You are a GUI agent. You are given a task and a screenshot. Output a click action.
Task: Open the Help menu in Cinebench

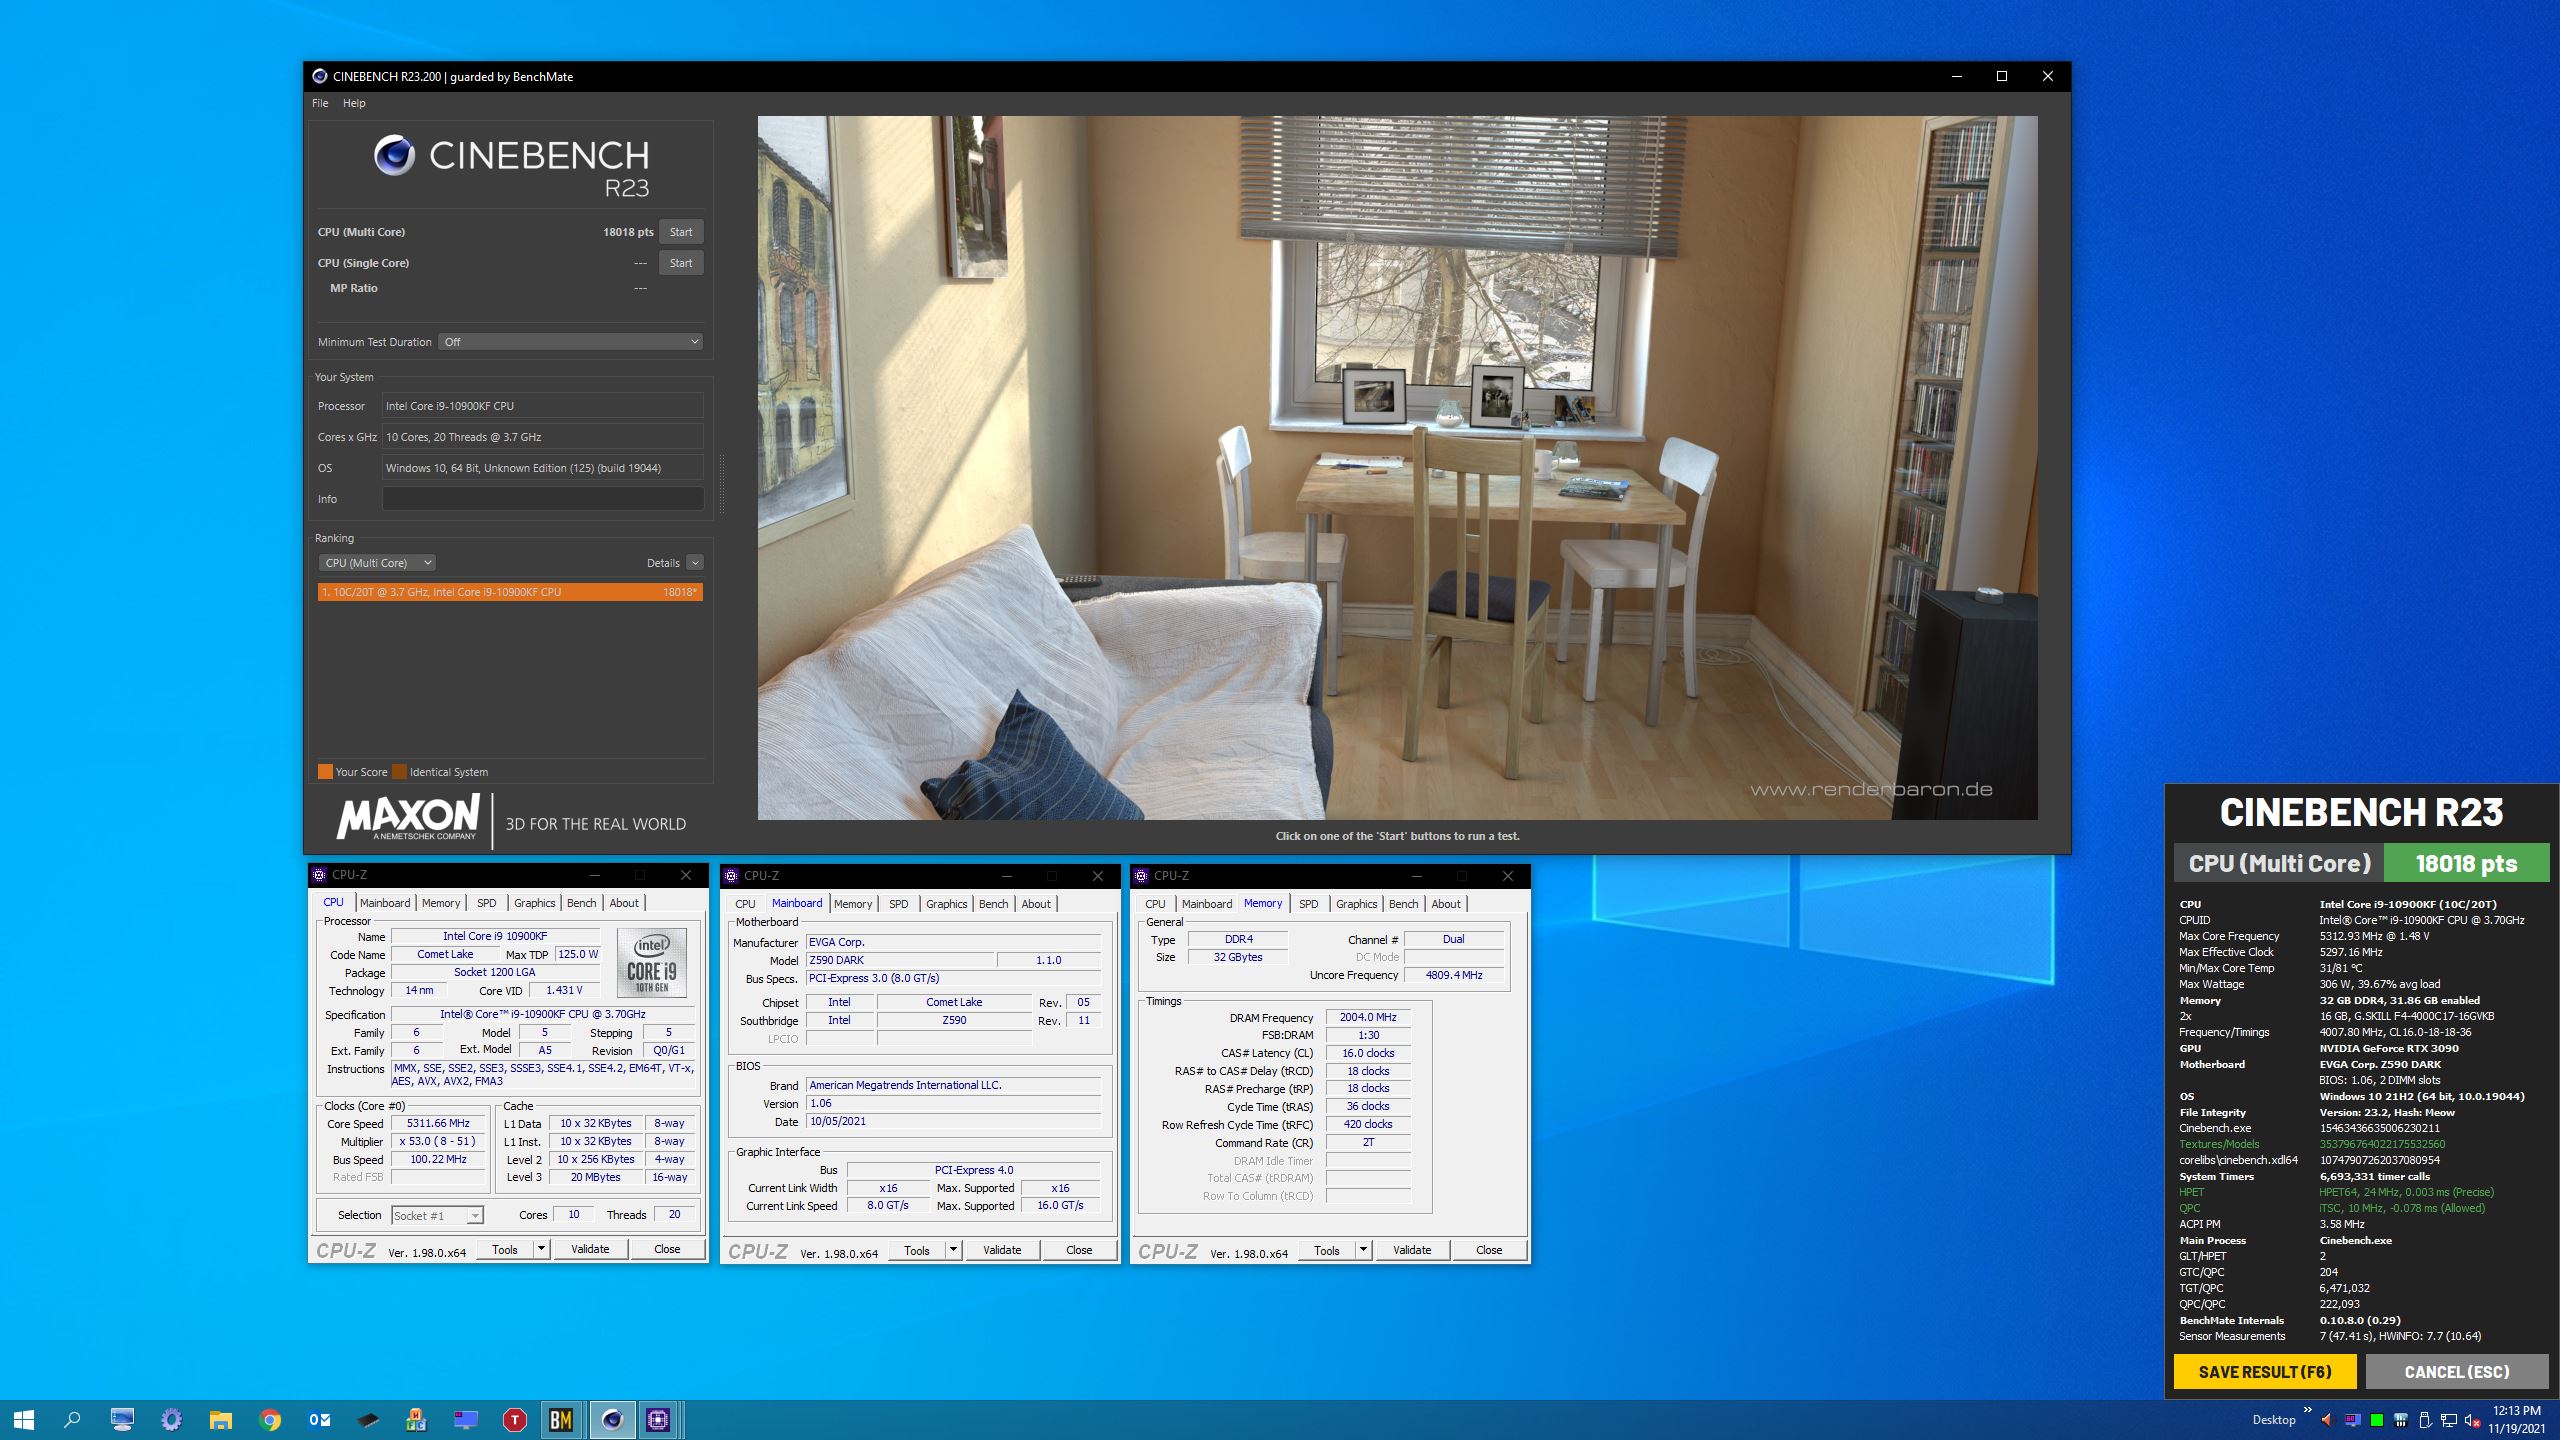tap(354, 103)
